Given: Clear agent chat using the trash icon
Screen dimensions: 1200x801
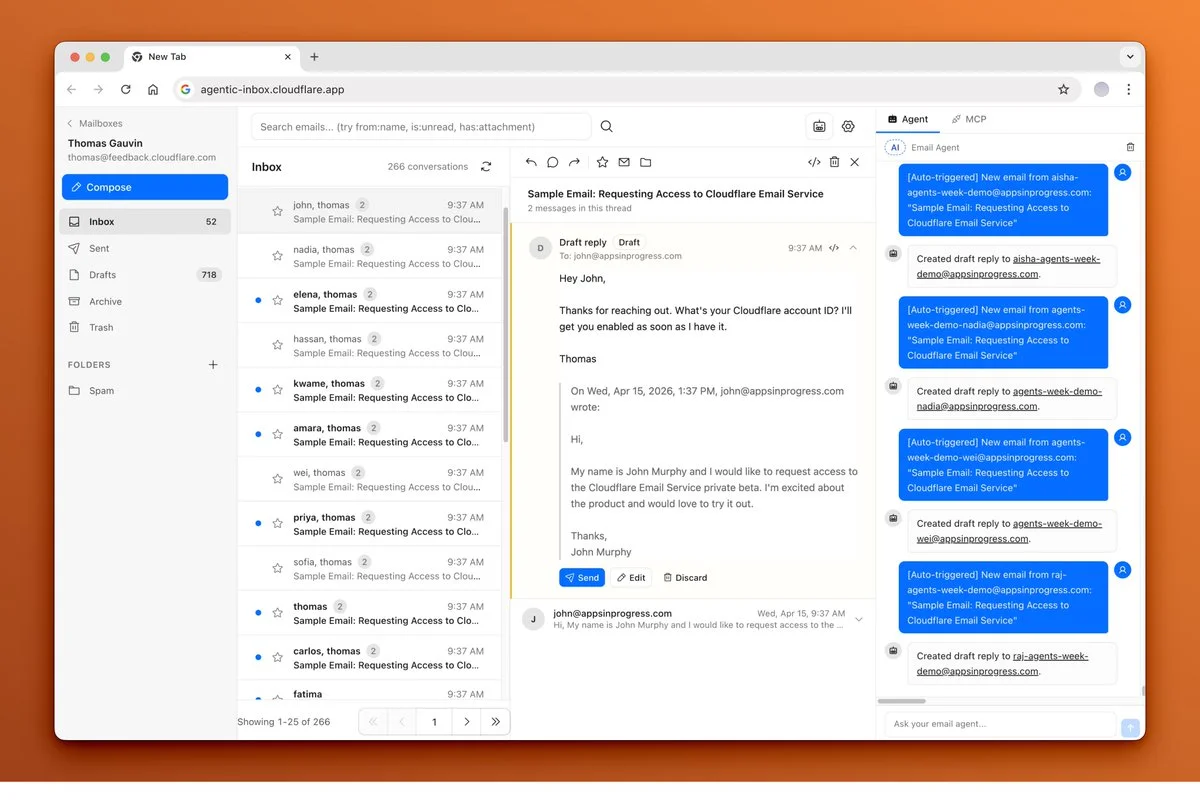Looking at the screenshot, I should 1130,147.
